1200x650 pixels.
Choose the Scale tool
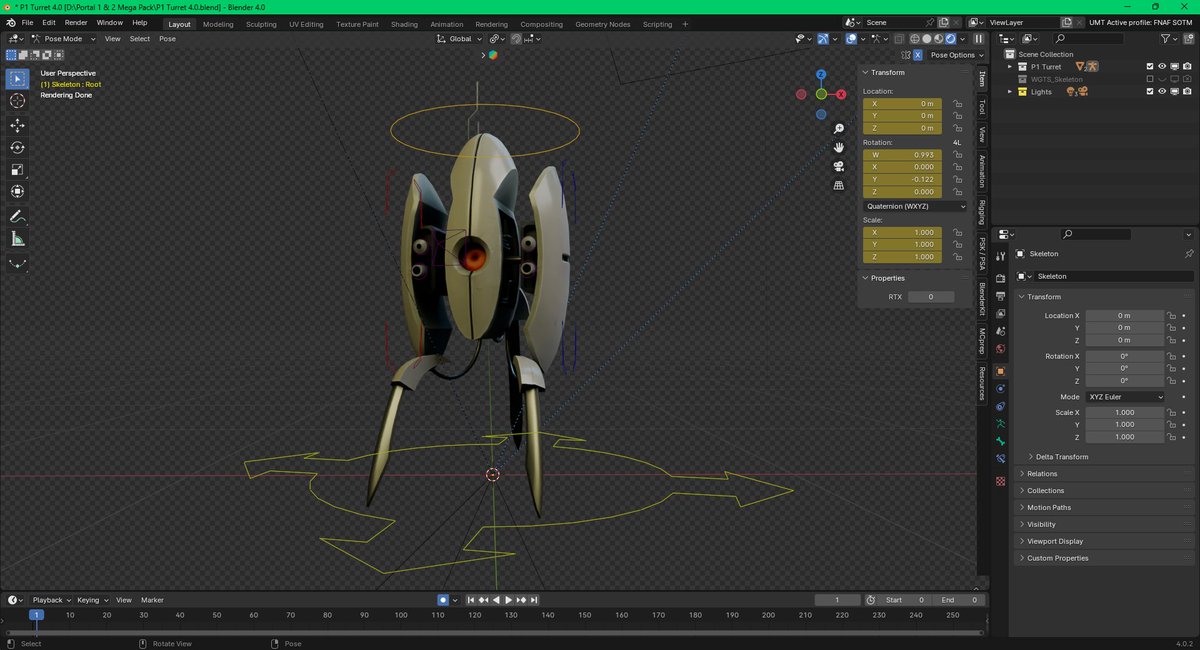tap(17, 169)
